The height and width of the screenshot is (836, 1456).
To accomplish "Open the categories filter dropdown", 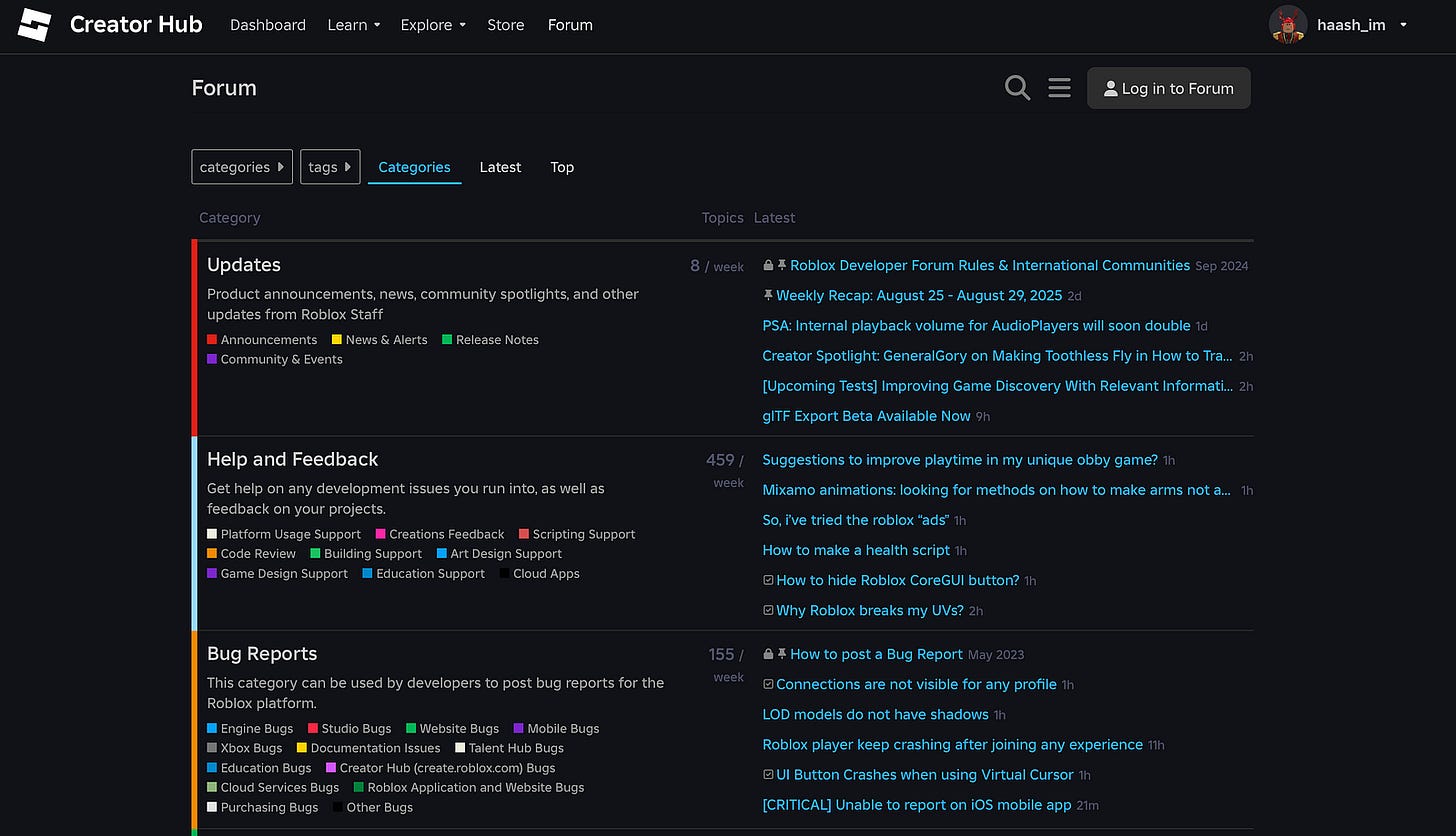I will [x=242, y=167].
